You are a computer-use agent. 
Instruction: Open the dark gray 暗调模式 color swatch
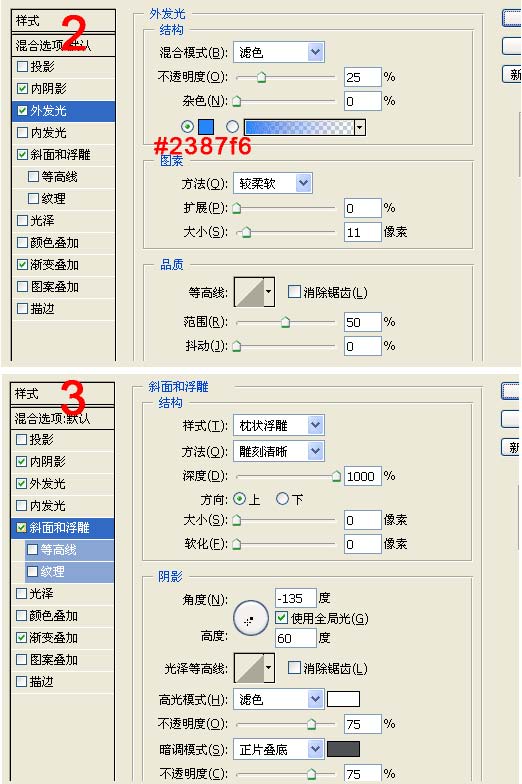(x=343, y=749)
